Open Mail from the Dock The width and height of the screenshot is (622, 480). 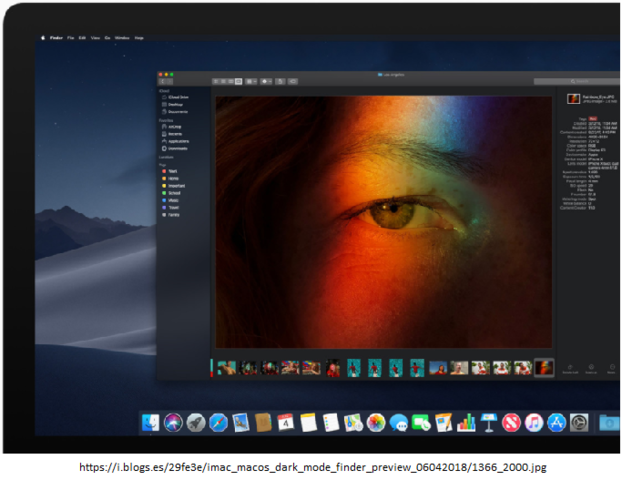[241, 422]
